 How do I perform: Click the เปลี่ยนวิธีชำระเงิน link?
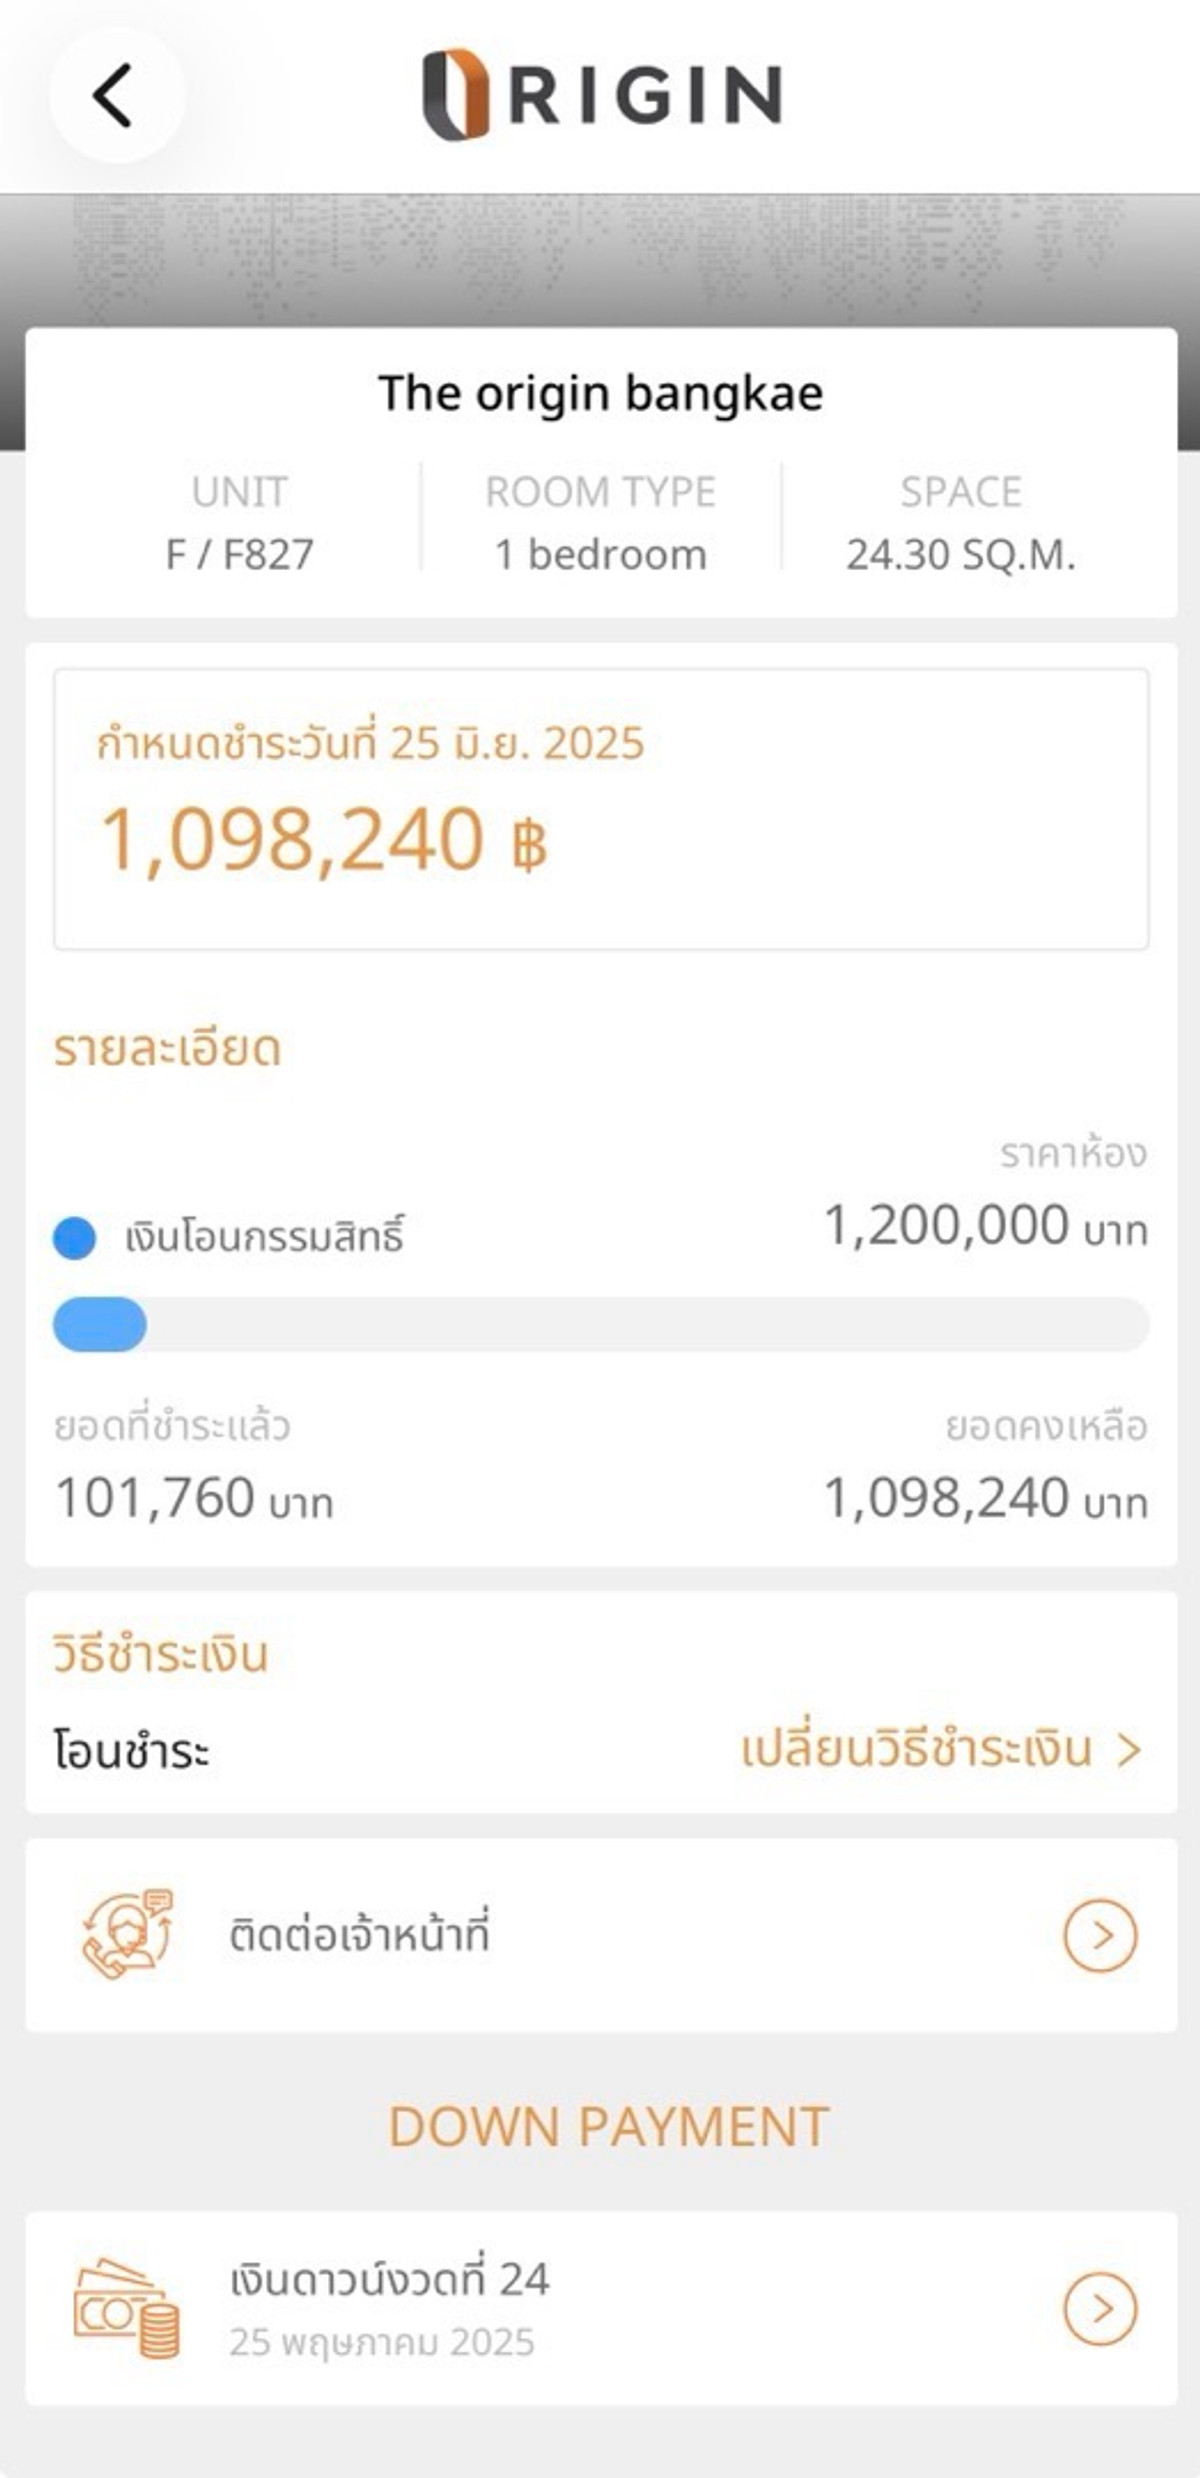916,1750
